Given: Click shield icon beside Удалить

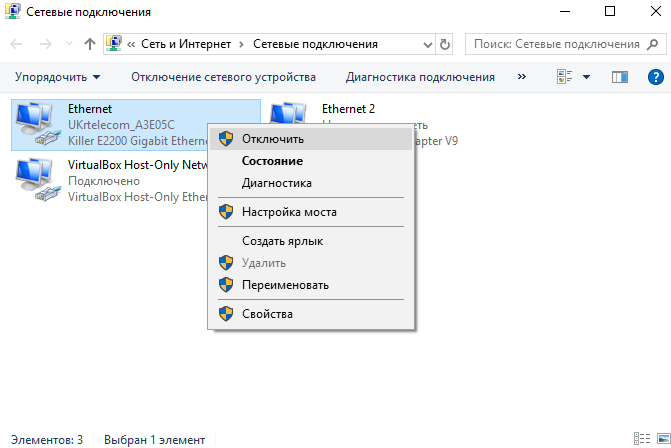Looking at the screenshot, I should pyautogui.click(x=226, y=263).
